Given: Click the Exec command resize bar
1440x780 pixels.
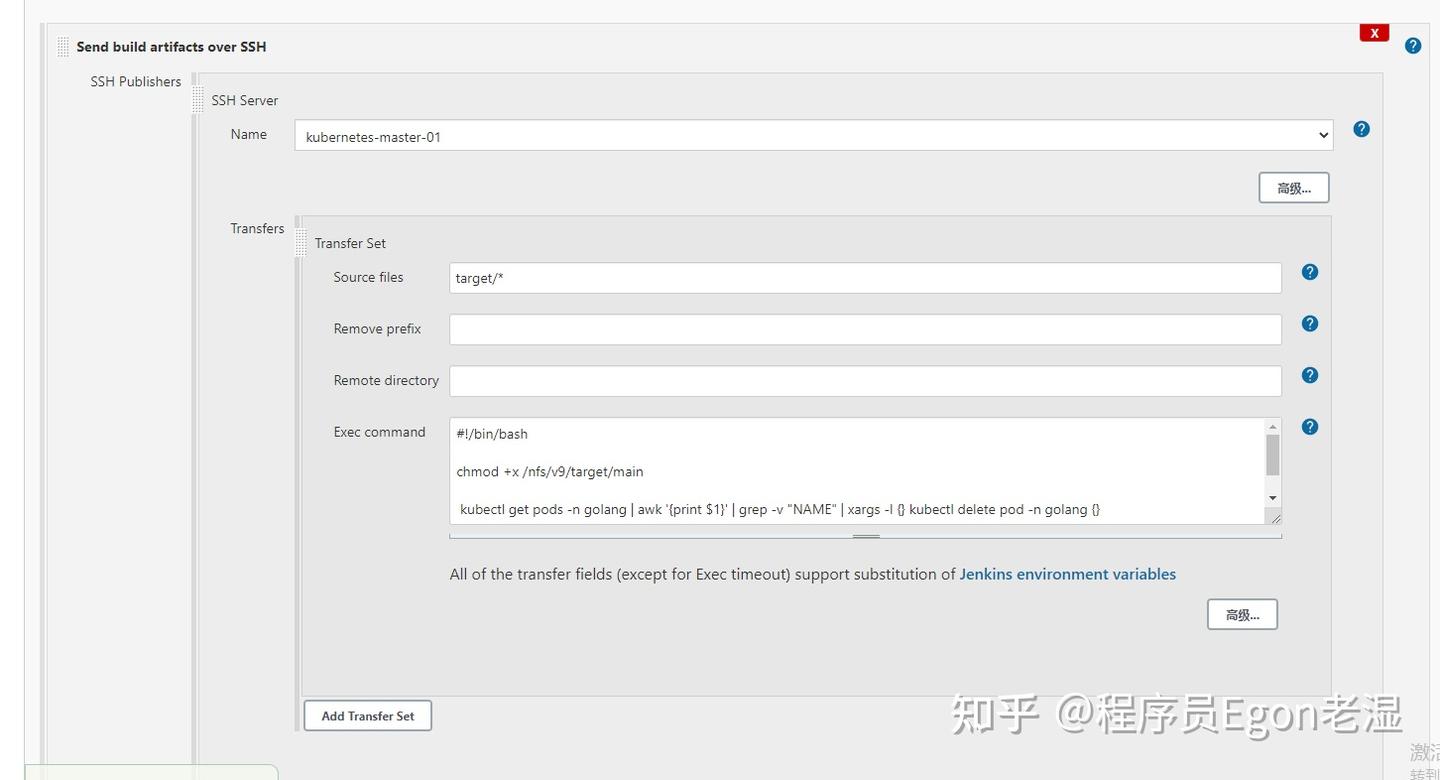Looking at the screenshot, I should pos(866,536).
